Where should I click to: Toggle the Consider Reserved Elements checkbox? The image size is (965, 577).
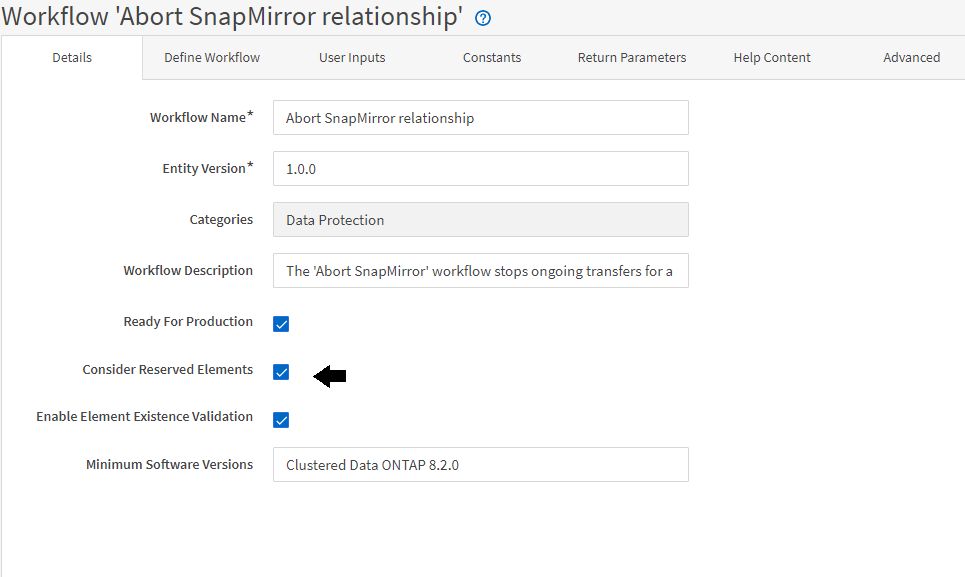coord(281,372)
